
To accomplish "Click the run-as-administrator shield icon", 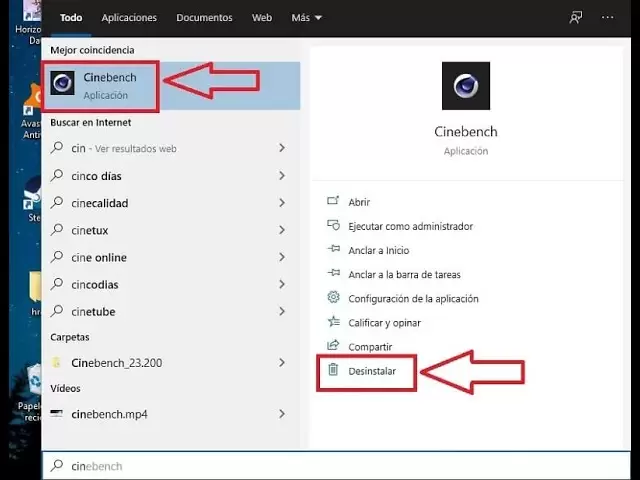I will tap(333, 225).
